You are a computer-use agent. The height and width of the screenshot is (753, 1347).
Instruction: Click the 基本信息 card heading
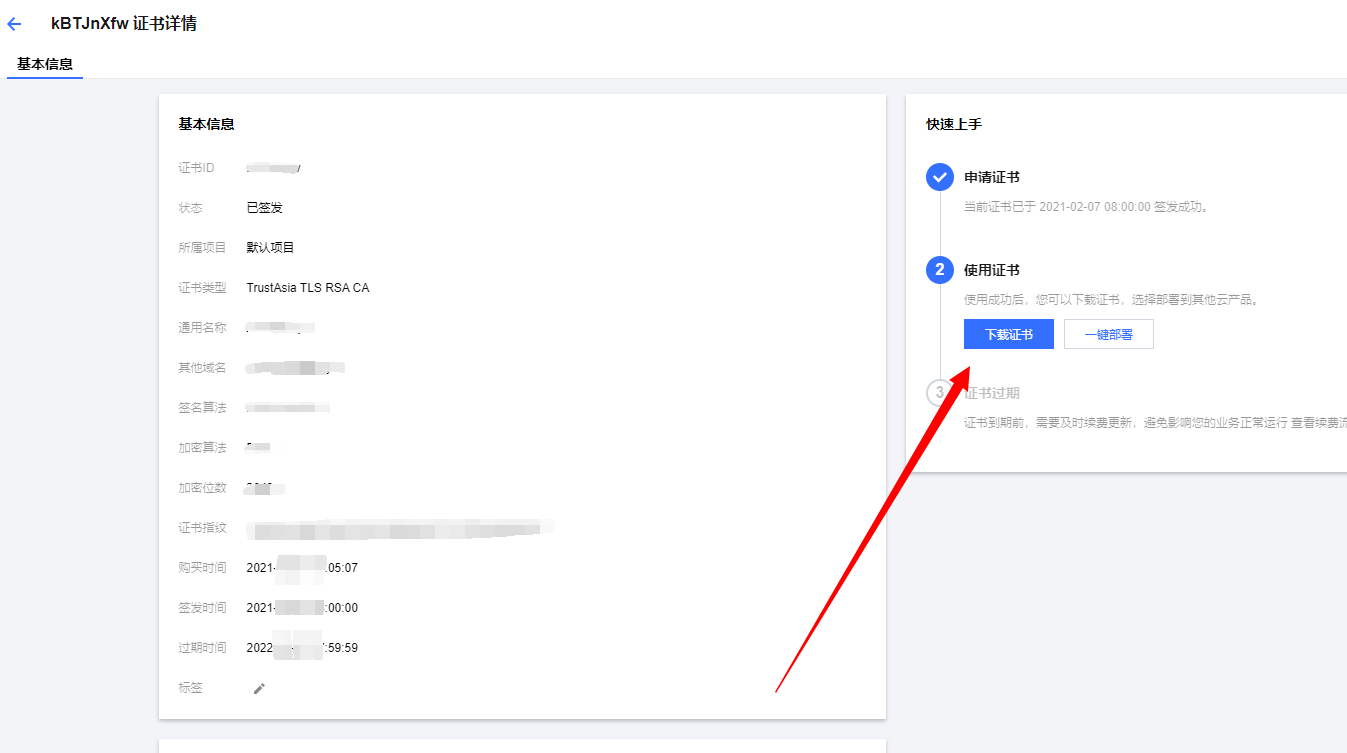coord(206,125)
